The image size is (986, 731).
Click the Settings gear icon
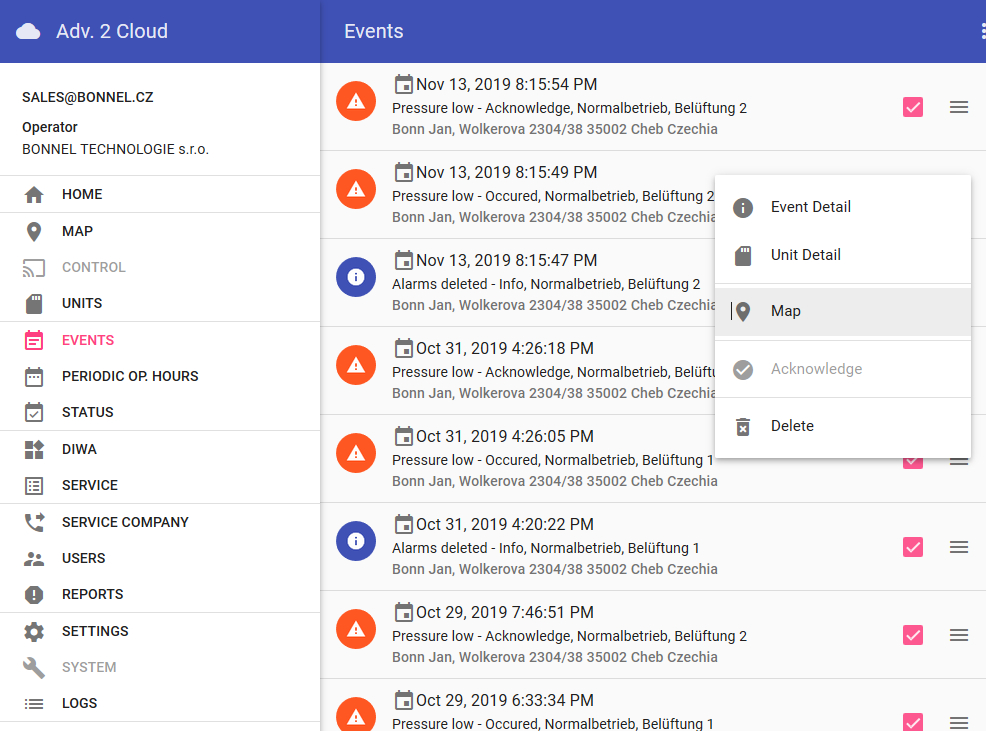click(34, 631)
